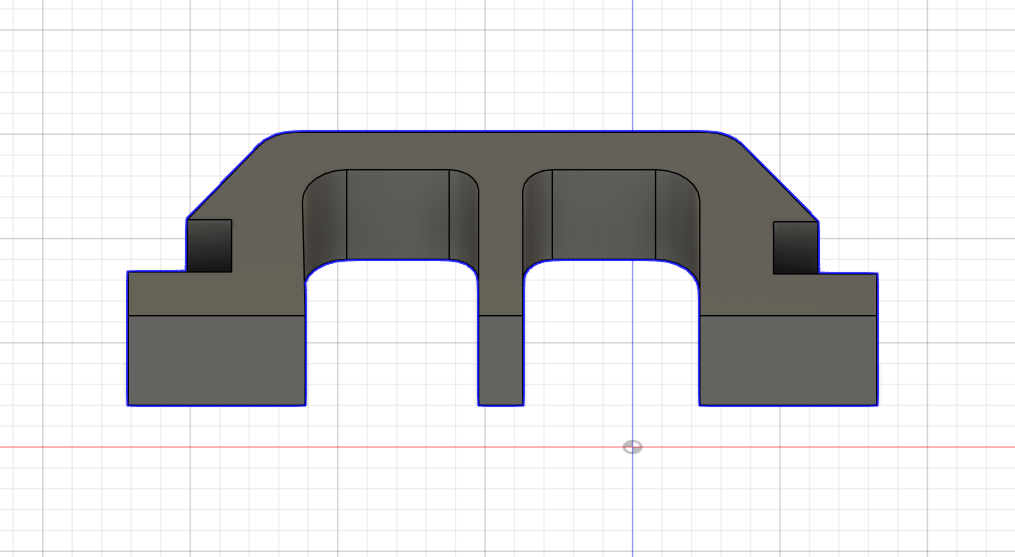Select the left arch inner flat face
Viewport: 1015px width, 557px height.
coord(398,214)
